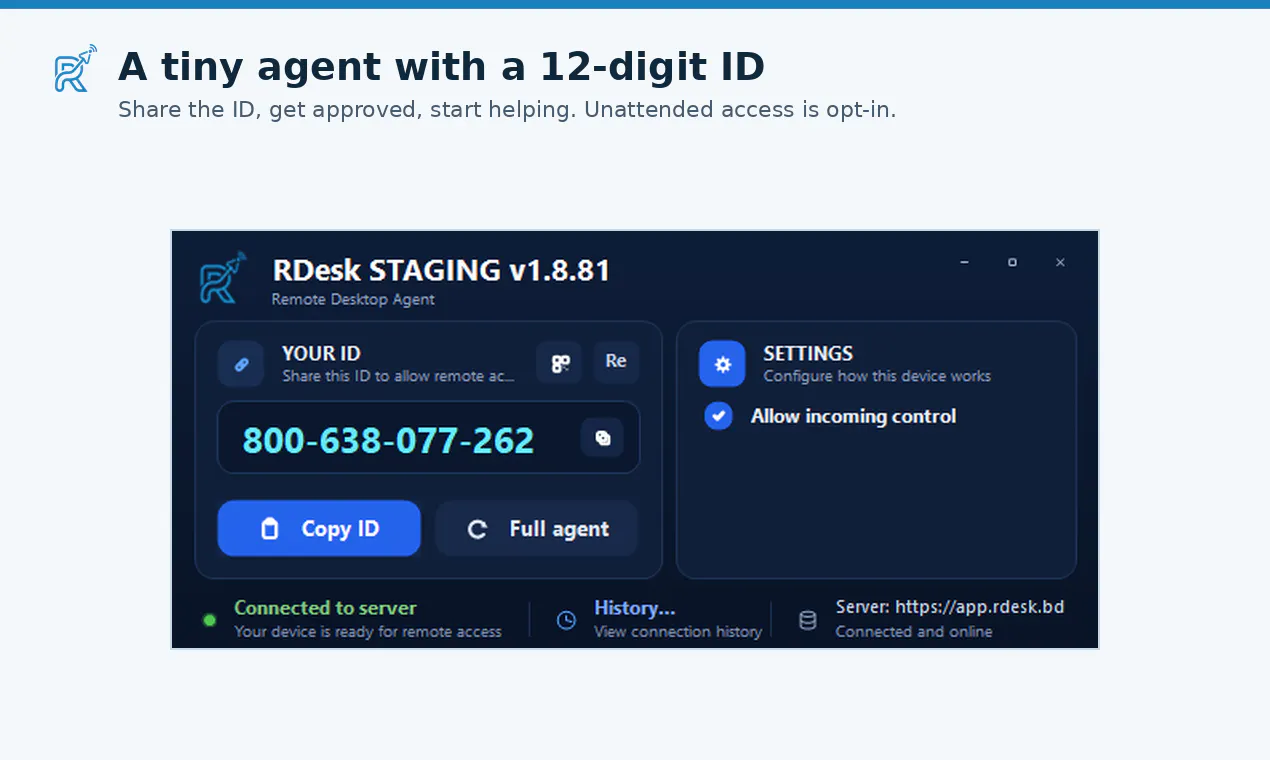Toggle Allow incoming control checkbox
The height and width of the screenshot is (760, 1270).
[718, 416]
